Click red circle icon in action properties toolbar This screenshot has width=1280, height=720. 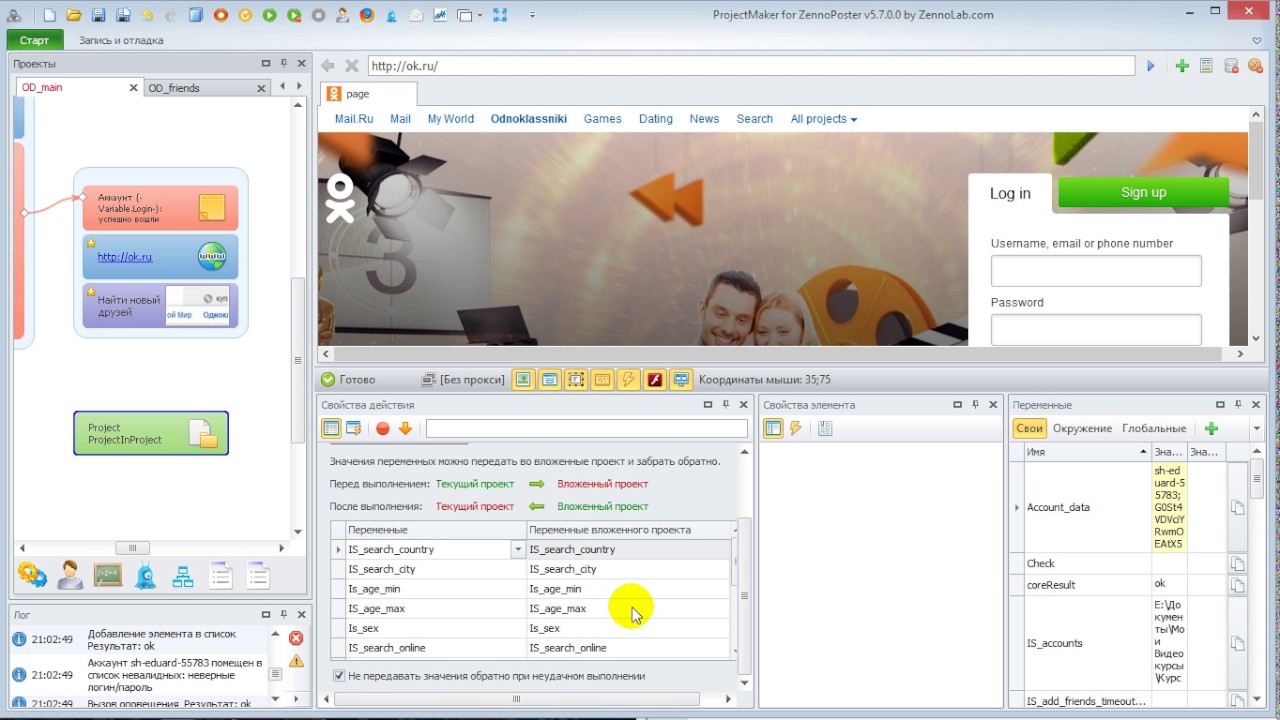click(382, 428)
